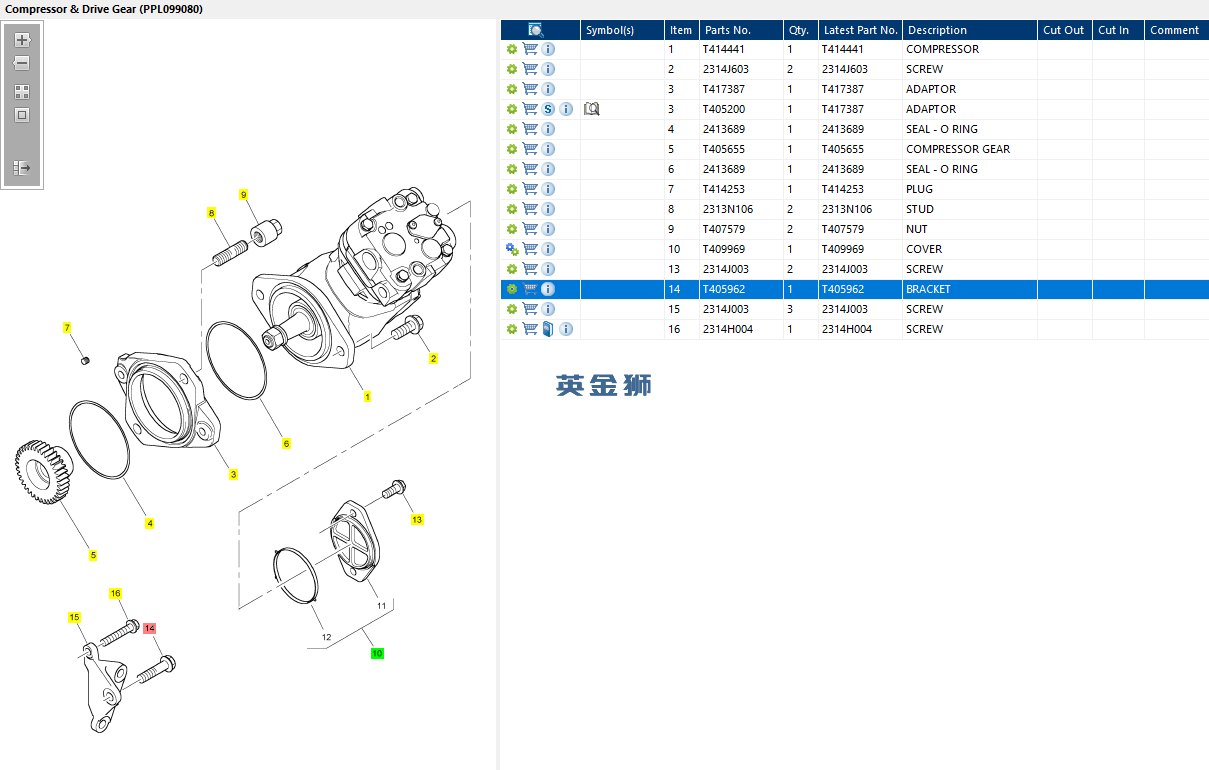Select callout 13 on the diagram
The image size is (1209, 770).
pyautogui.click(x=417, y=519)
